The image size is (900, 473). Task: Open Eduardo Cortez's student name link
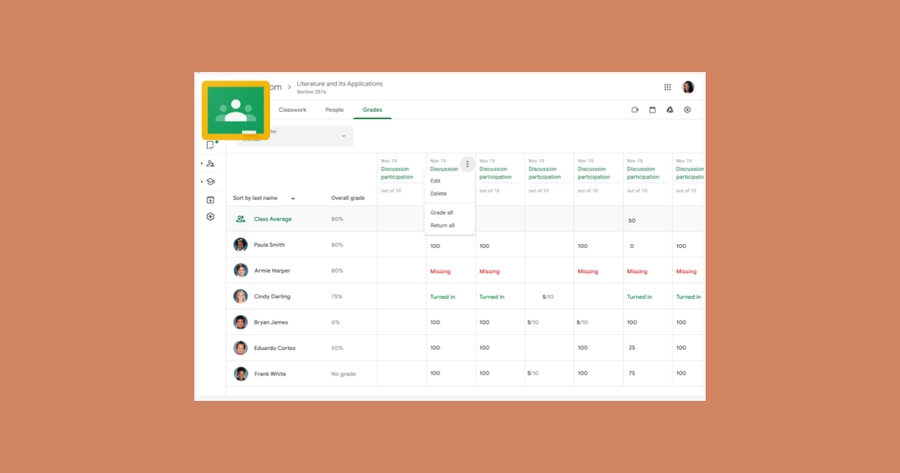(x=274, y=348)
